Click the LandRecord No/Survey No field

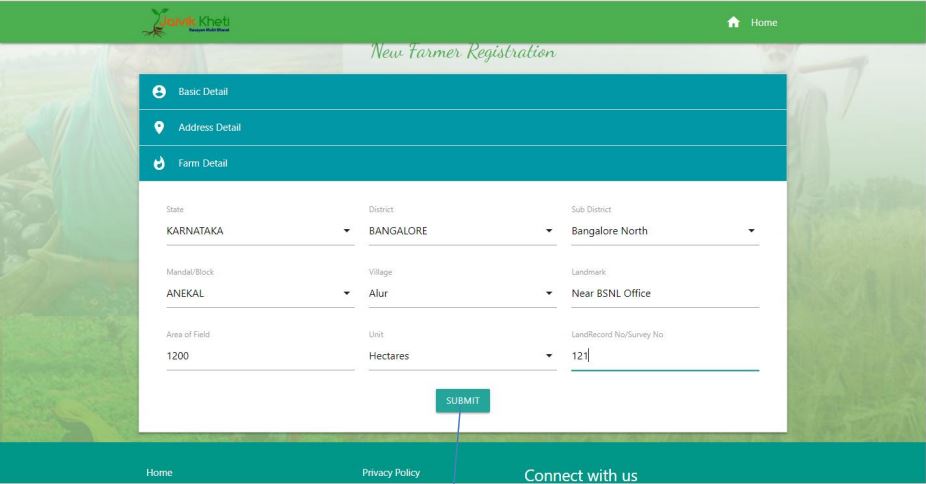[x=664, y=355]
